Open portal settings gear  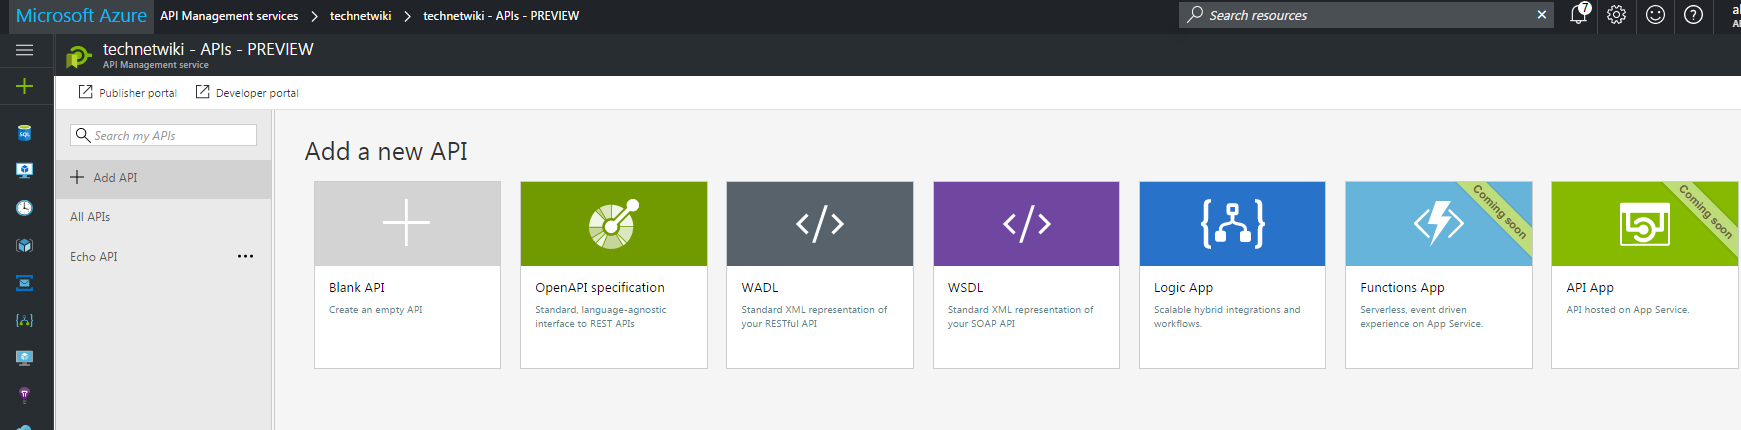[1617, 15]
